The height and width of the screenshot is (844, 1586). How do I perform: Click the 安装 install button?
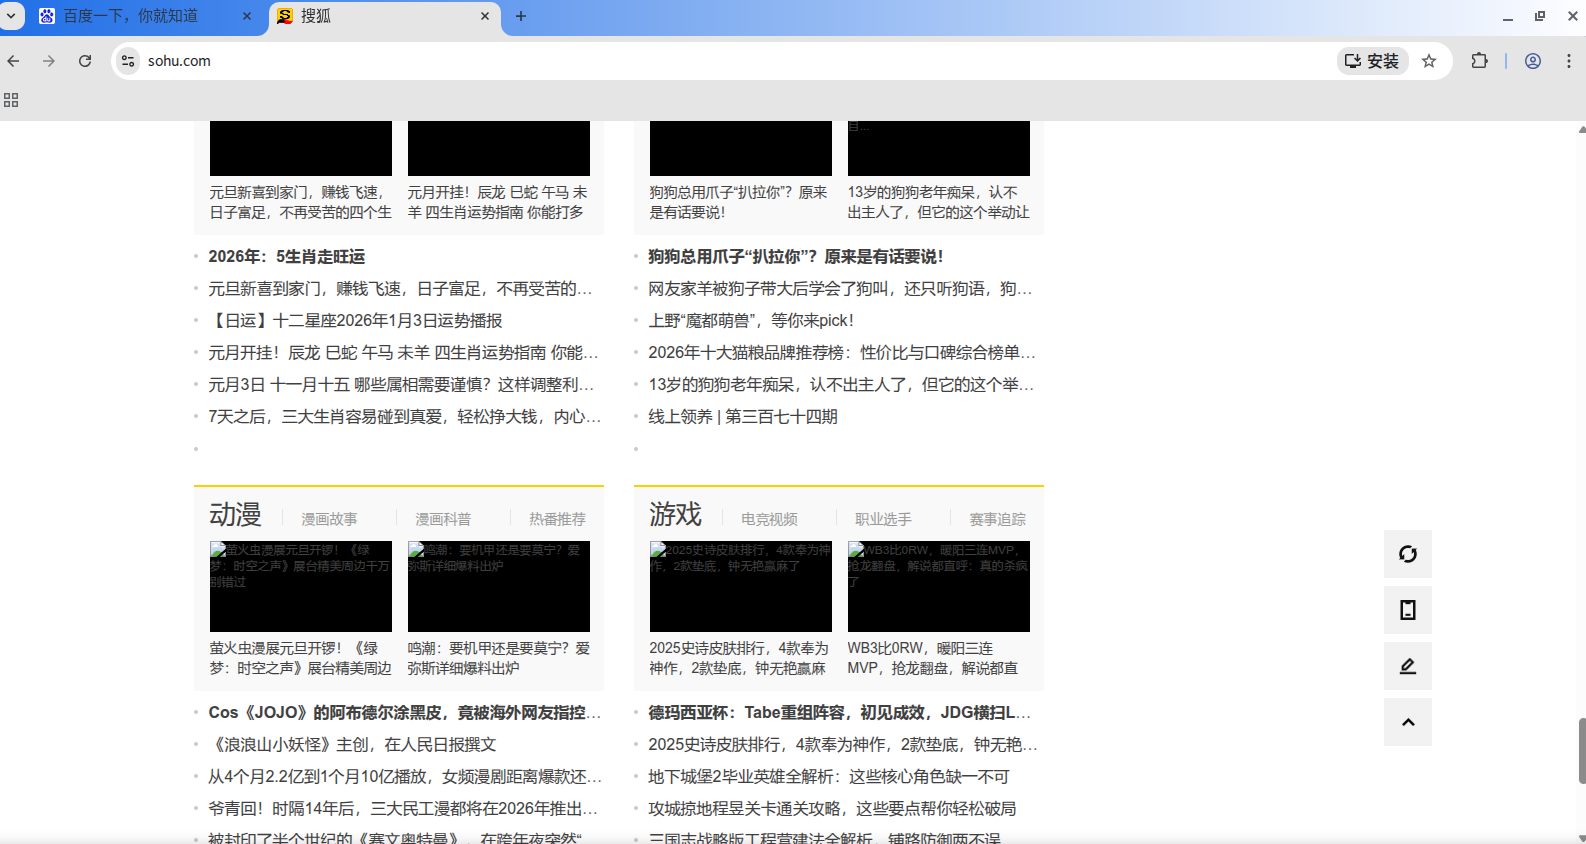1372,61
